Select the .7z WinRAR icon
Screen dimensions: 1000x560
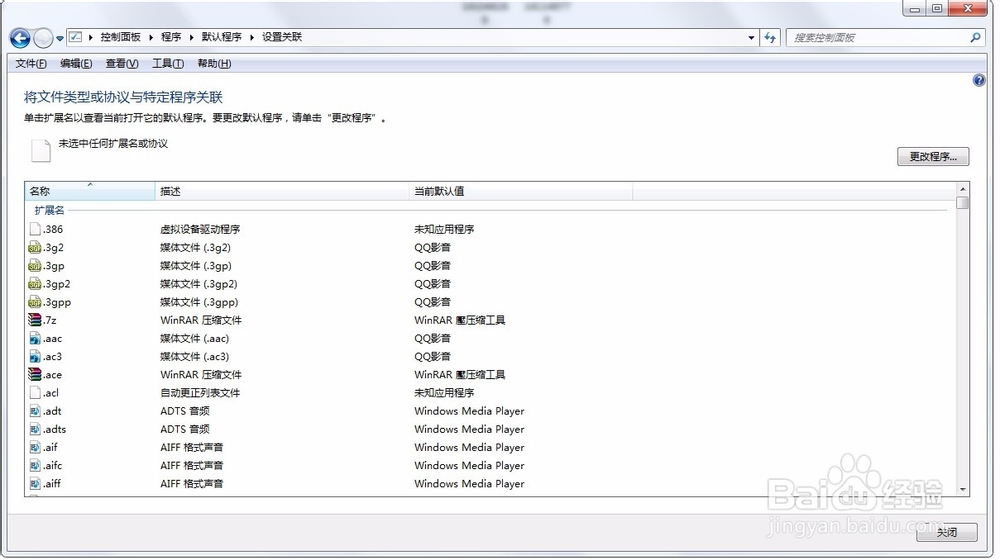(35, 320)
